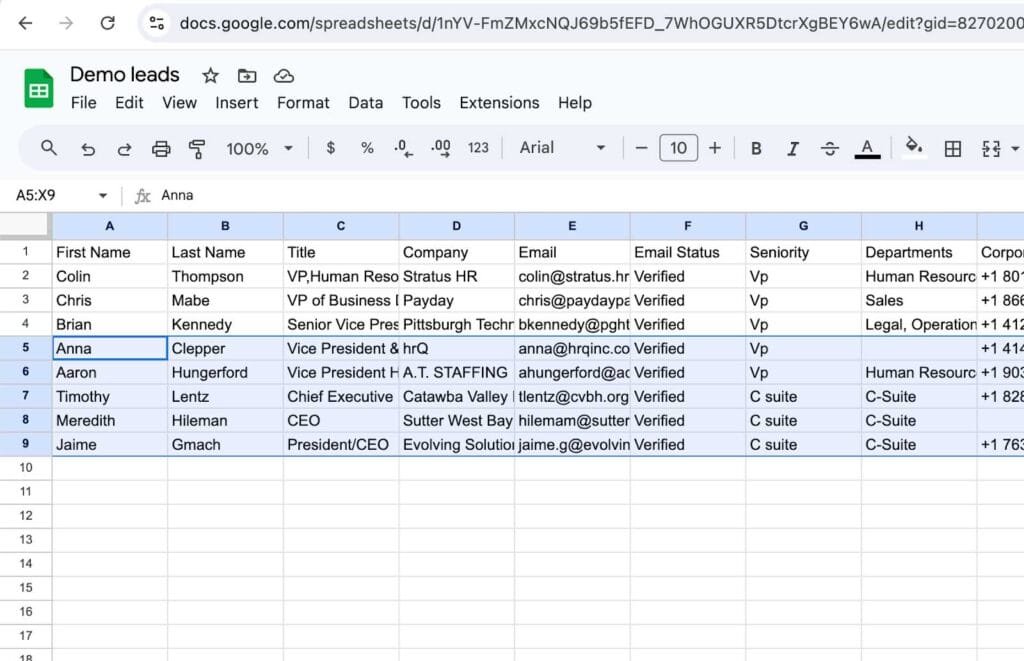Increase decimal places
This screenshot has width=1024, height=661.
pyautogui.click(x=440, y=147)
